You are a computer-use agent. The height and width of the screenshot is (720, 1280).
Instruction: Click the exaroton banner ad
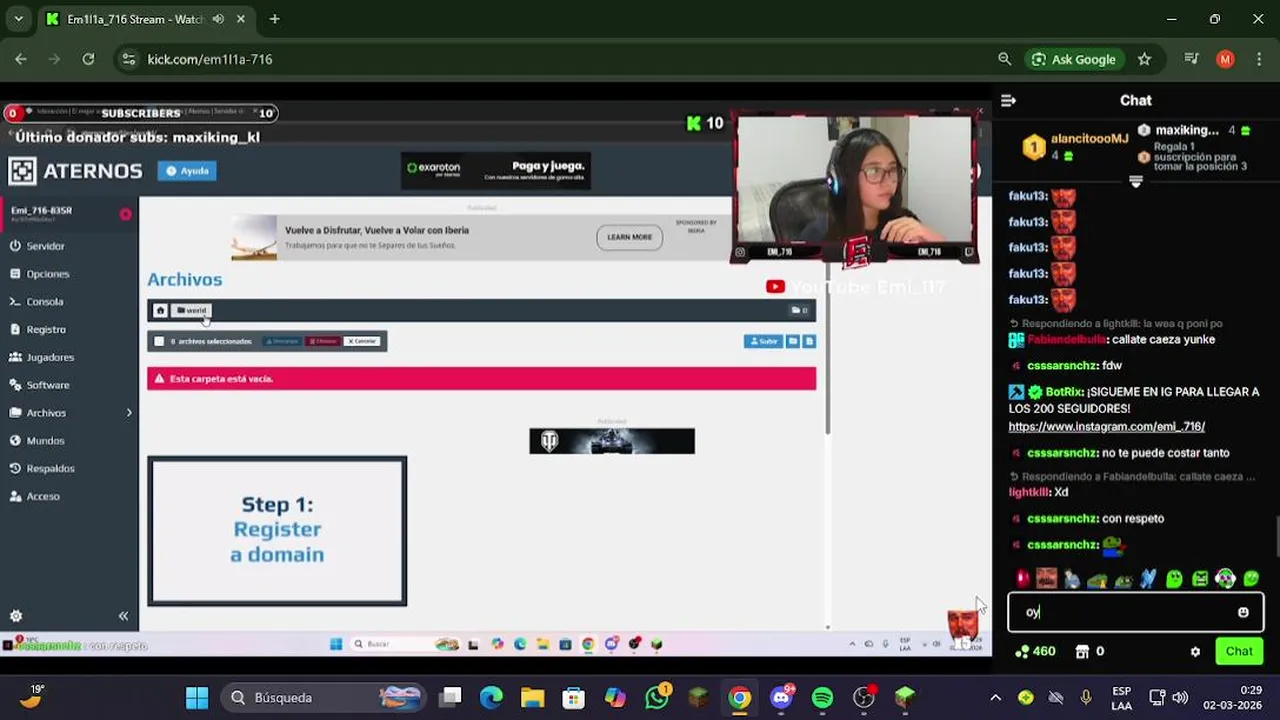click(x=496, y=171)
